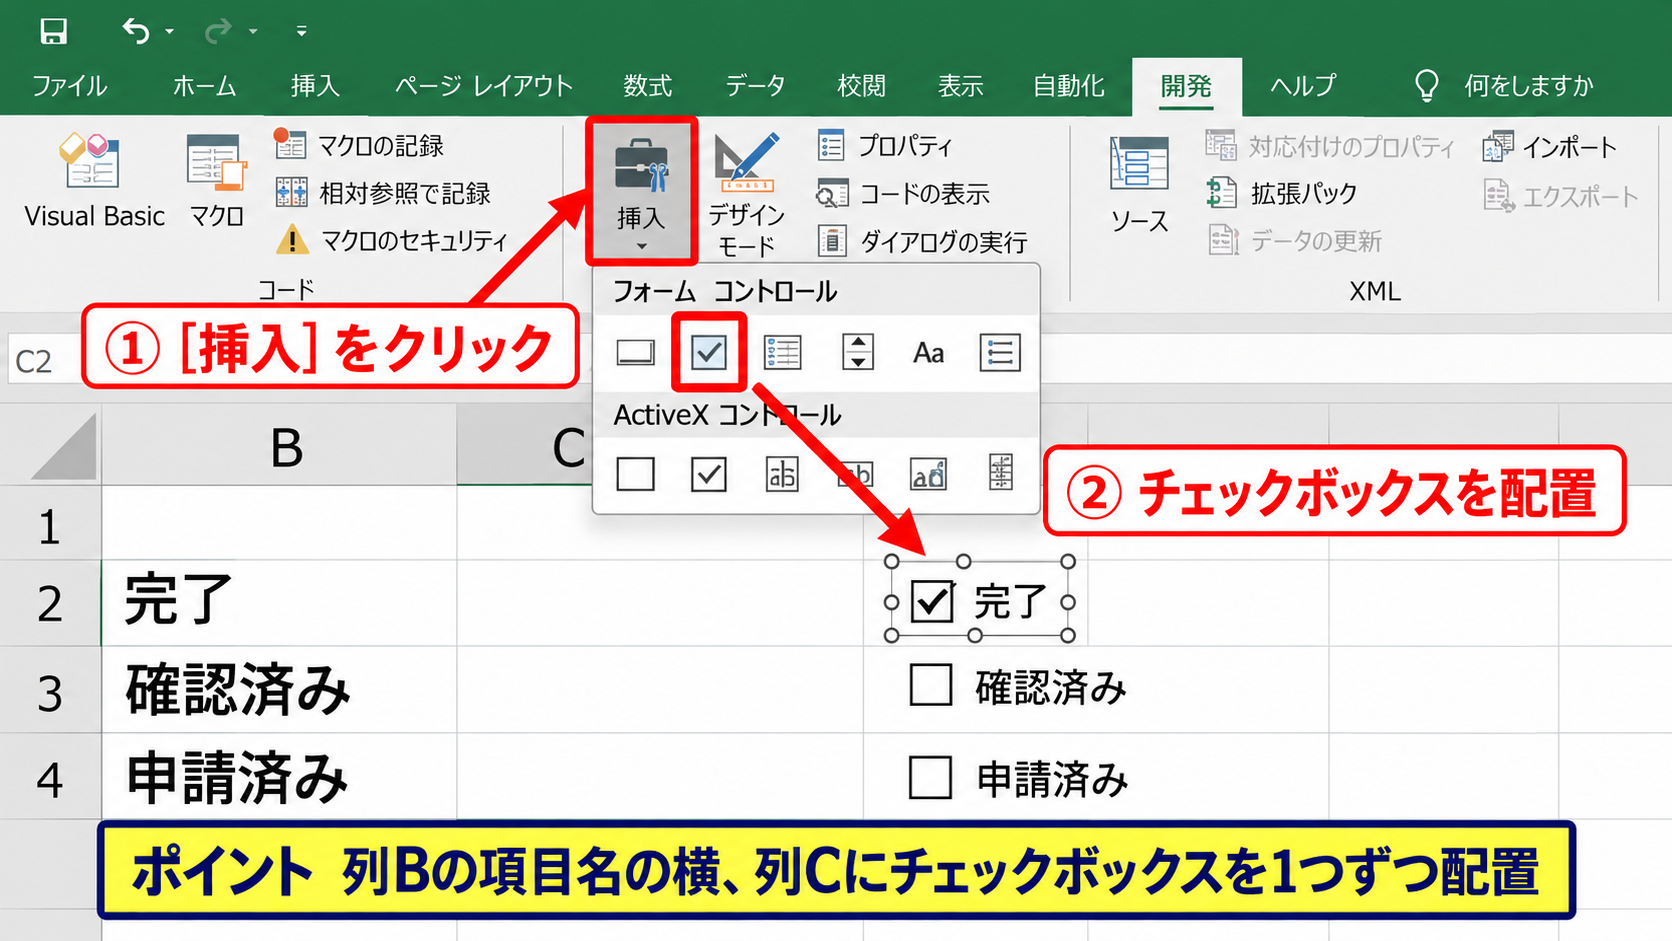Screen dimensions: 1672x941
Task: Click the Undo arrow icon
Action: (136, 32)
